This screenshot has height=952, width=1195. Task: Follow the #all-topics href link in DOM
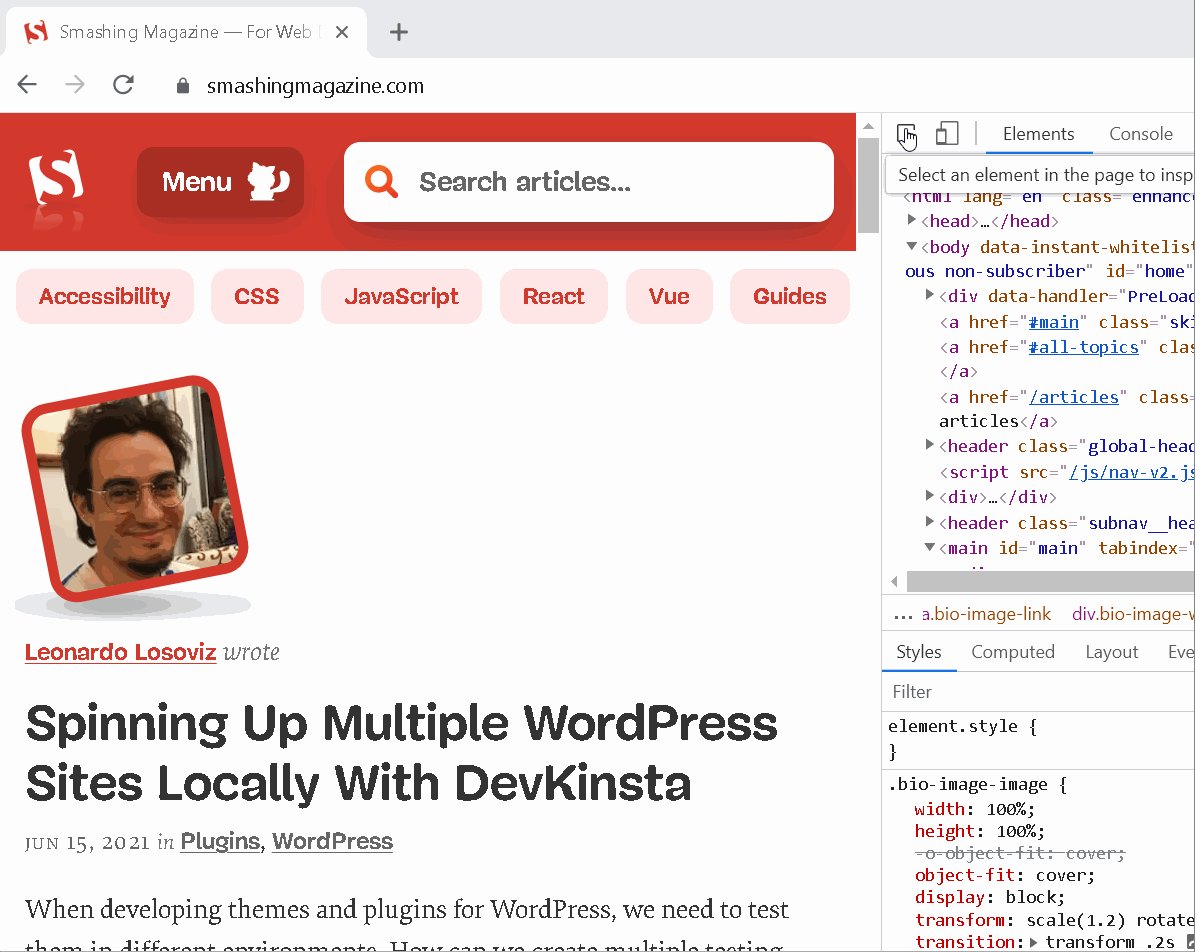pyautogui.click(x=1084, y=348)
